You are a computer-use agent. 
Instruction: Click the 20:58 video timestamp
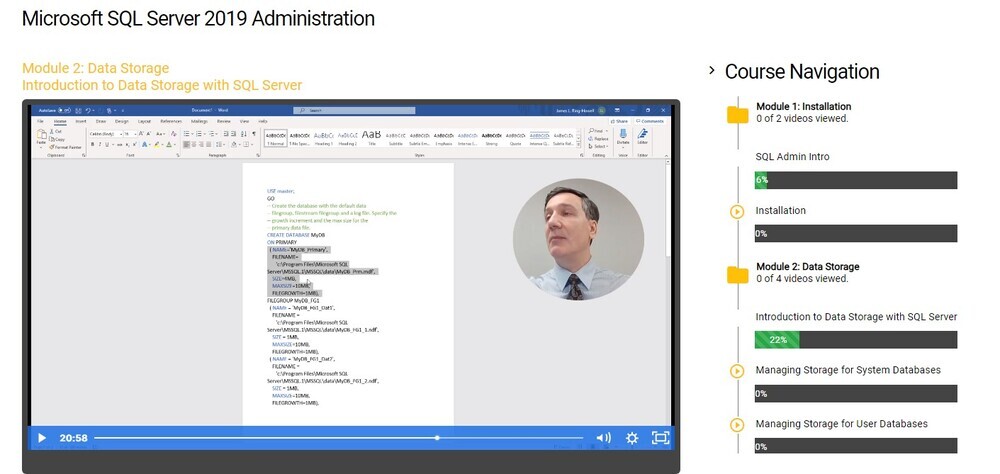coord(73,438)
